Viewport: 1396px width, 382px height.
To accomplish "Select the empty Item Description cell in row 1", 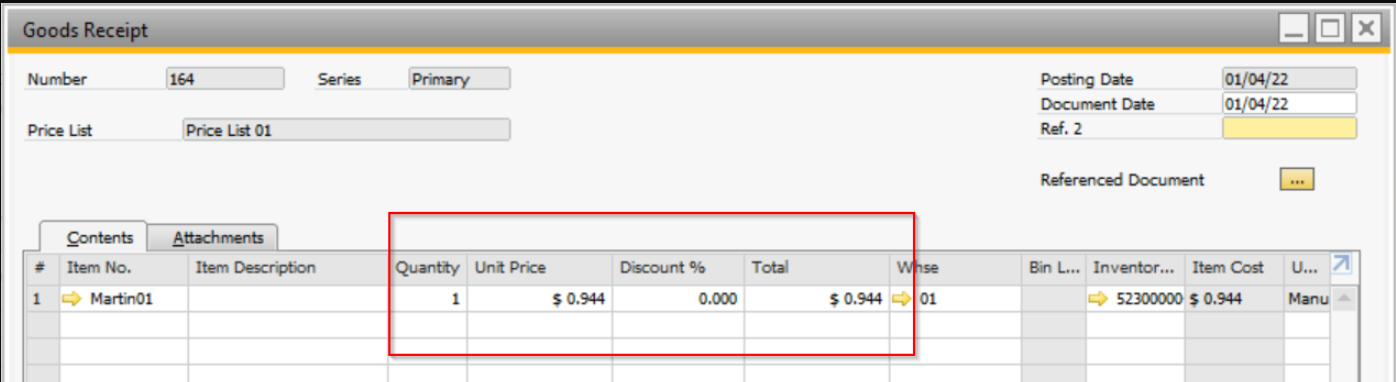I will [288, 299].
